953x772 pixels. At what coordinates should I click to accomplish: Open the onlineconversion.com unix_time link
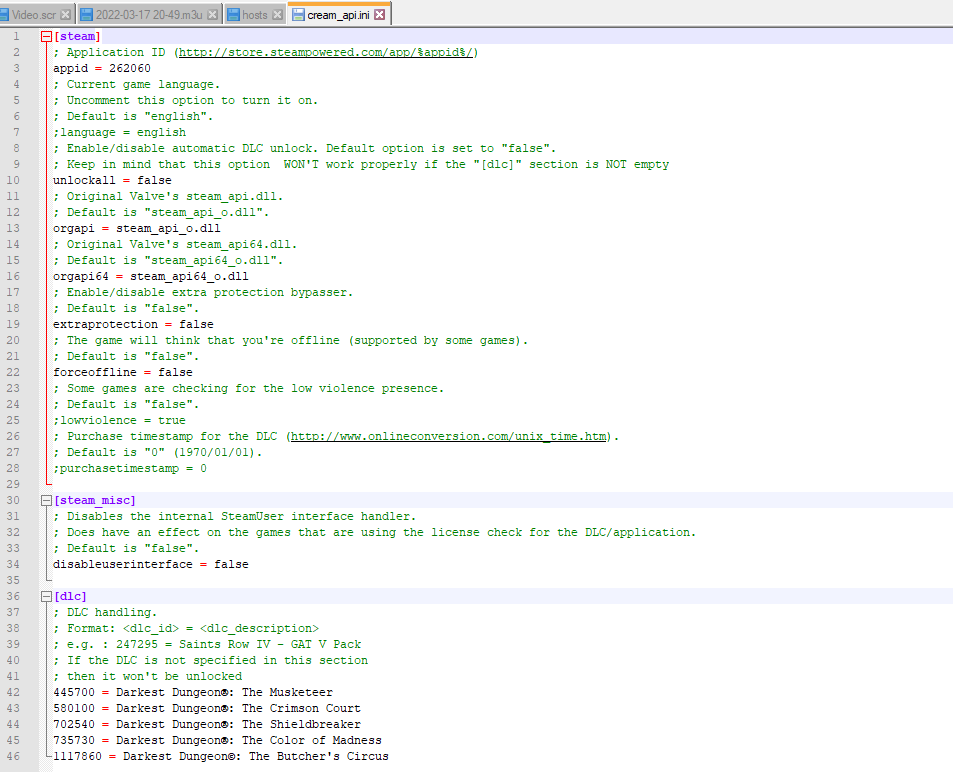point(450,436)
